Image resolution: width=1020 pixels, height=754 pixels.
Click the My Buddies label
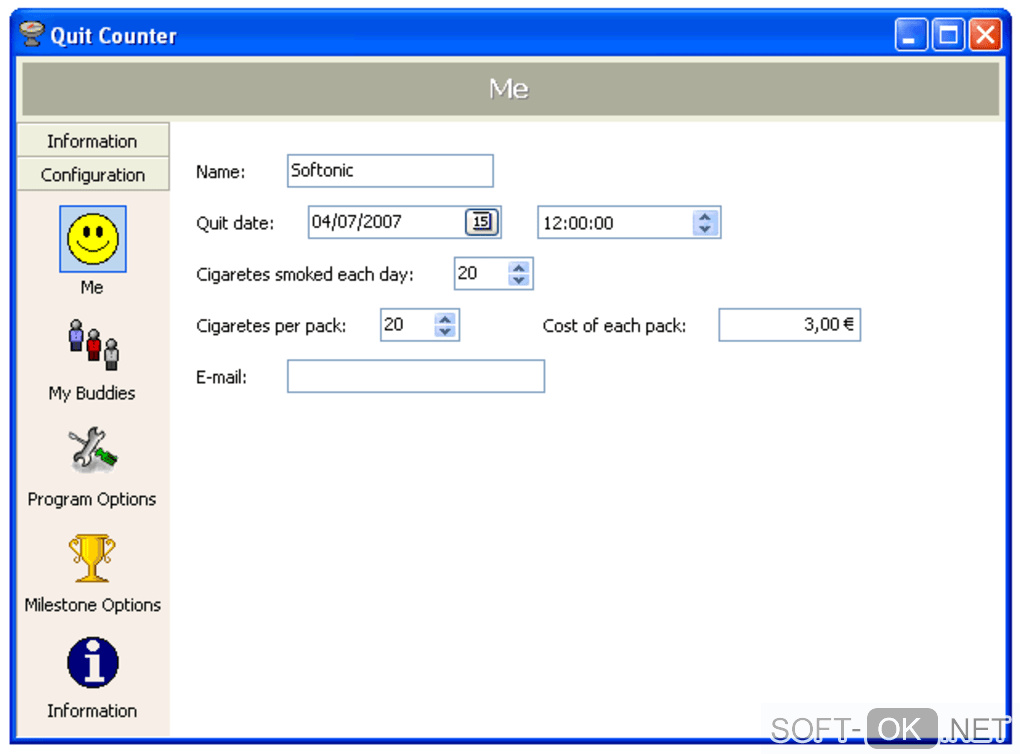point(92,393)
